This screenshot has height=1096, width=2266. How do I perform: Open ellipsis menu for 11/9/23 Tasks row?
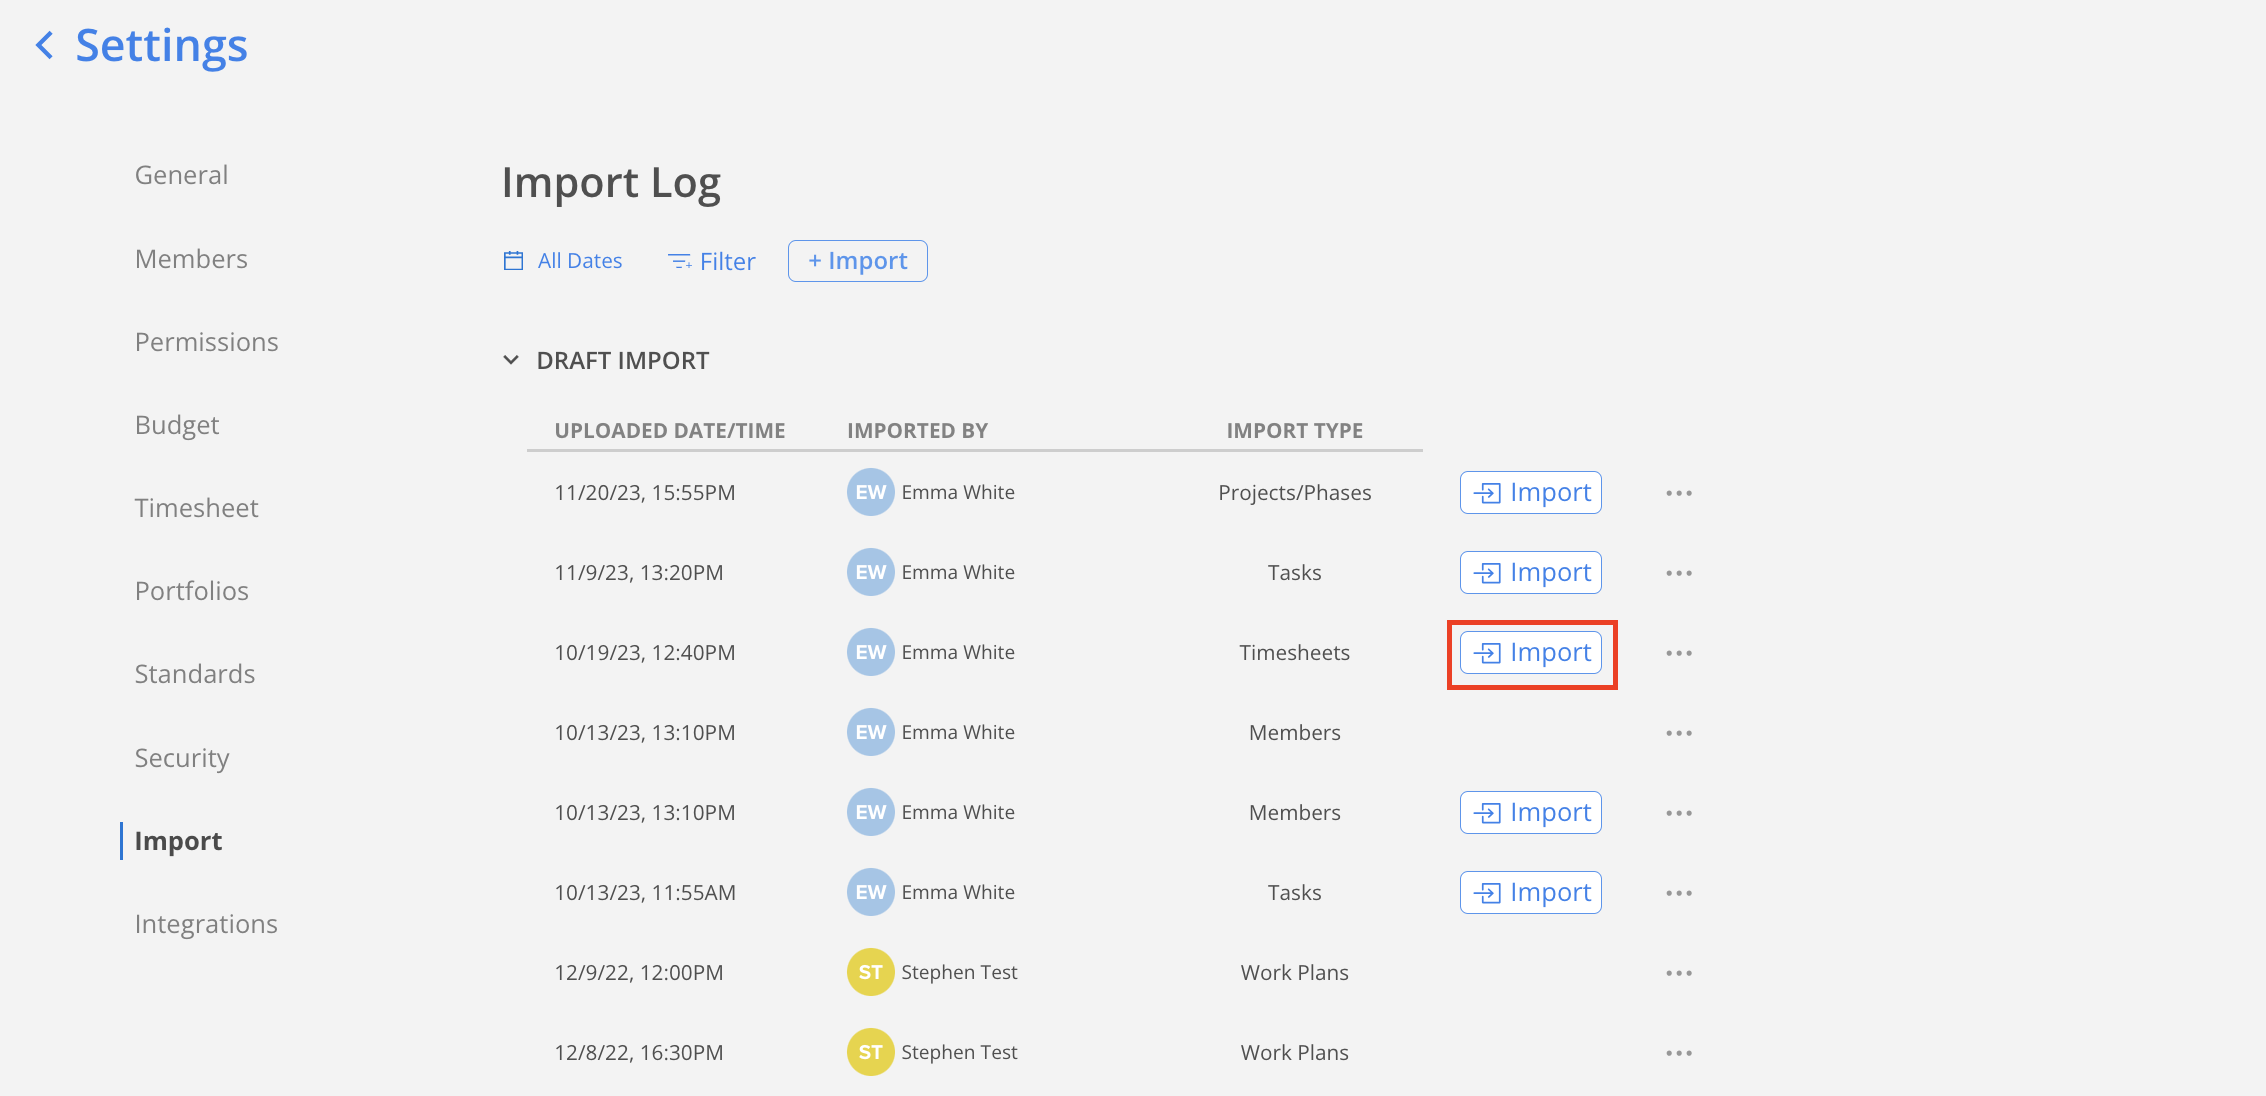(1678, 573)
